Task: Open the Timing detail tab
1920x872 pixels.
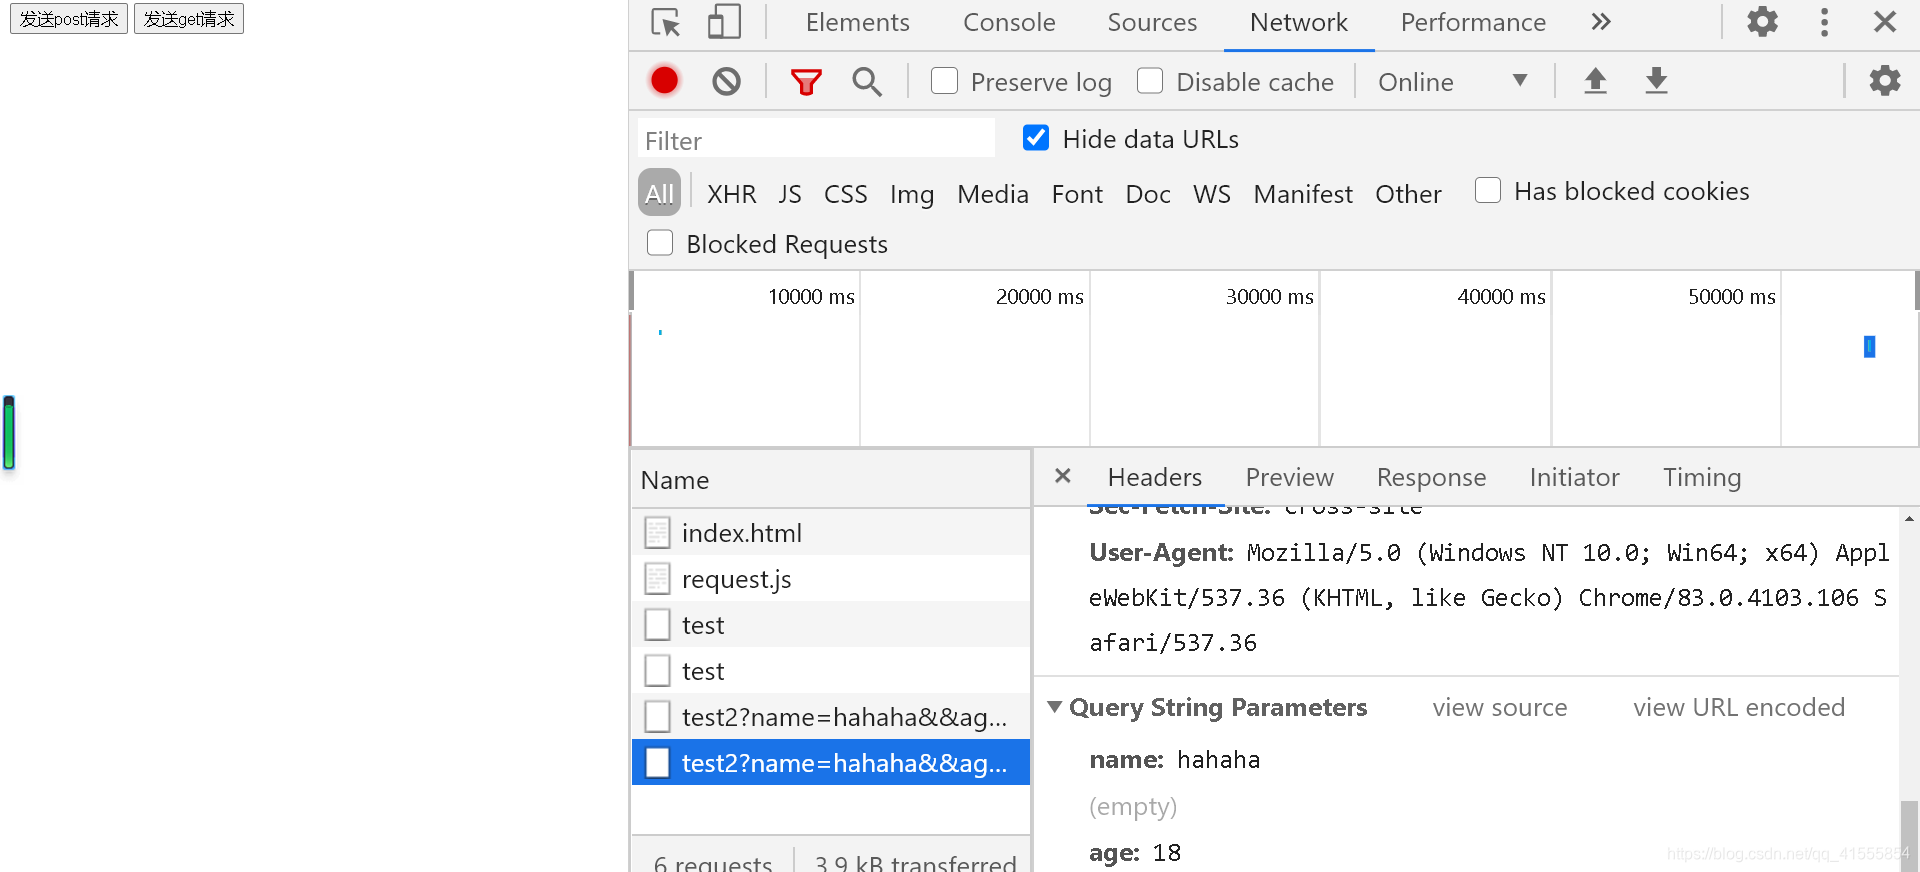Action: pyautogui.click(x=1702, y=477)
